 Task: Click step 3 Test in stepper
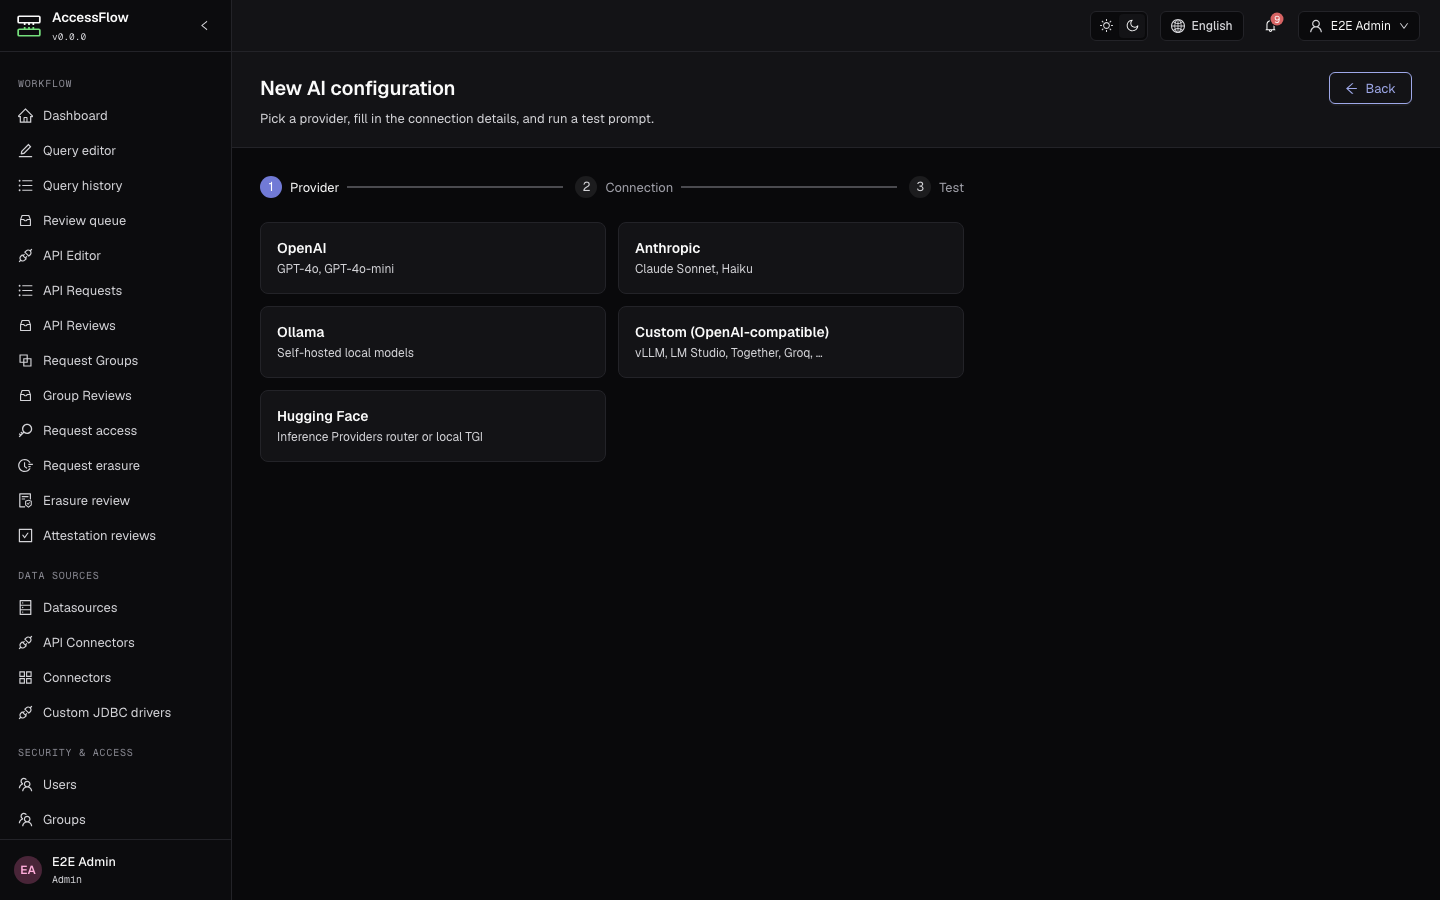936,187
